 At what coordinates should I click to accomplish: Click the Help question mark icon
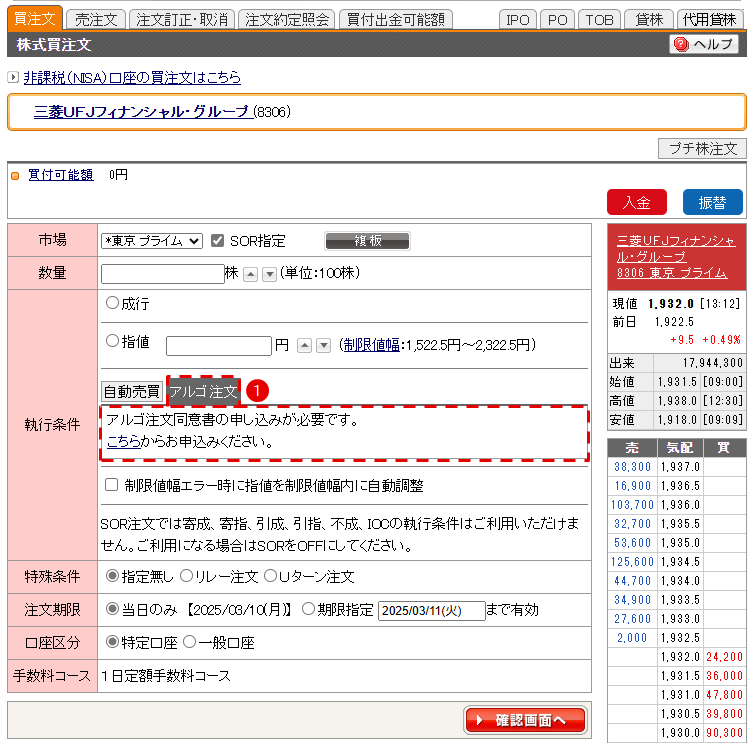click(x=681, y=45)
